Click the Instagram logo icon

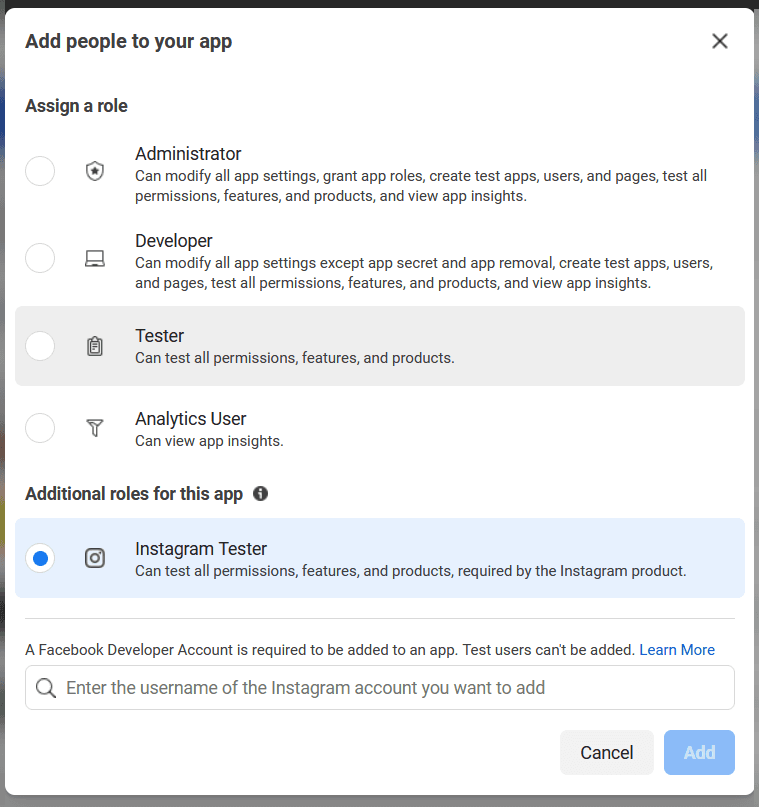[94, 558]
